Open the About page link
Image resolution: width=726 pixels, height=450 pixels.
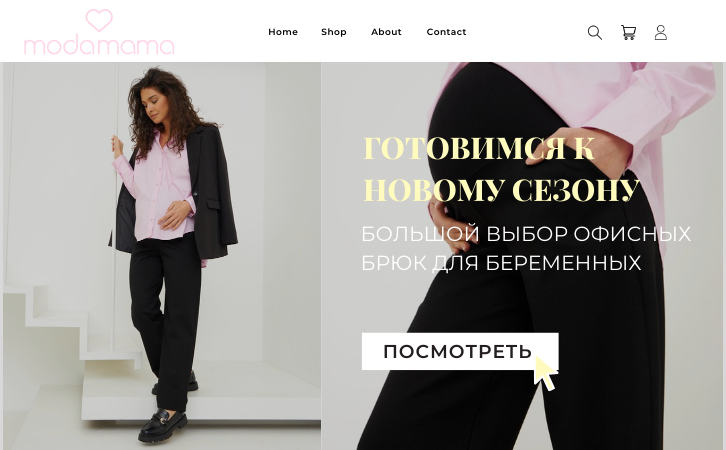coord(386,32)
